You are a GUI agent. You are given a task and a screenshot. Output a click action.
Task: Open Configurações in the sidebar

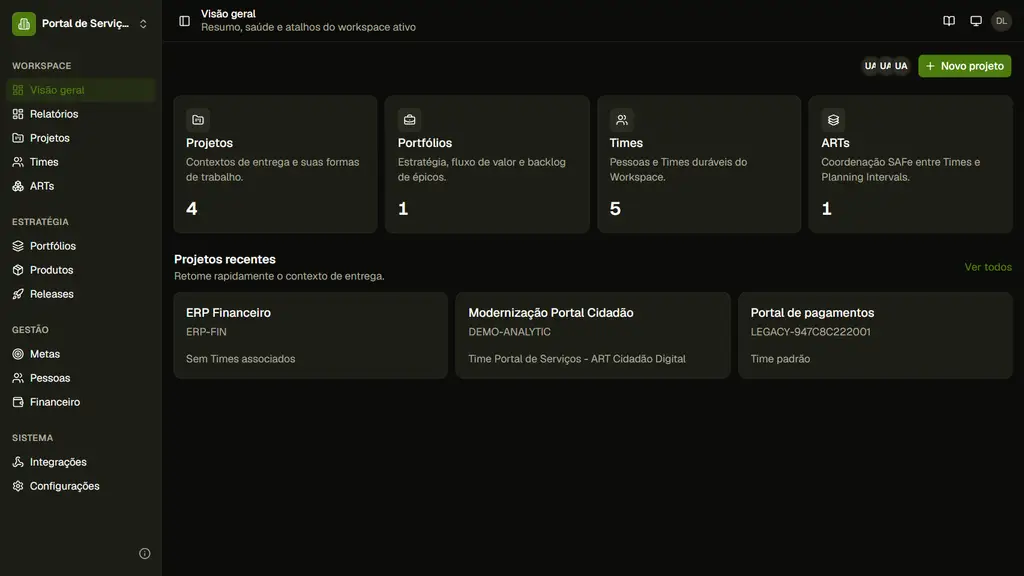(80, 486)
